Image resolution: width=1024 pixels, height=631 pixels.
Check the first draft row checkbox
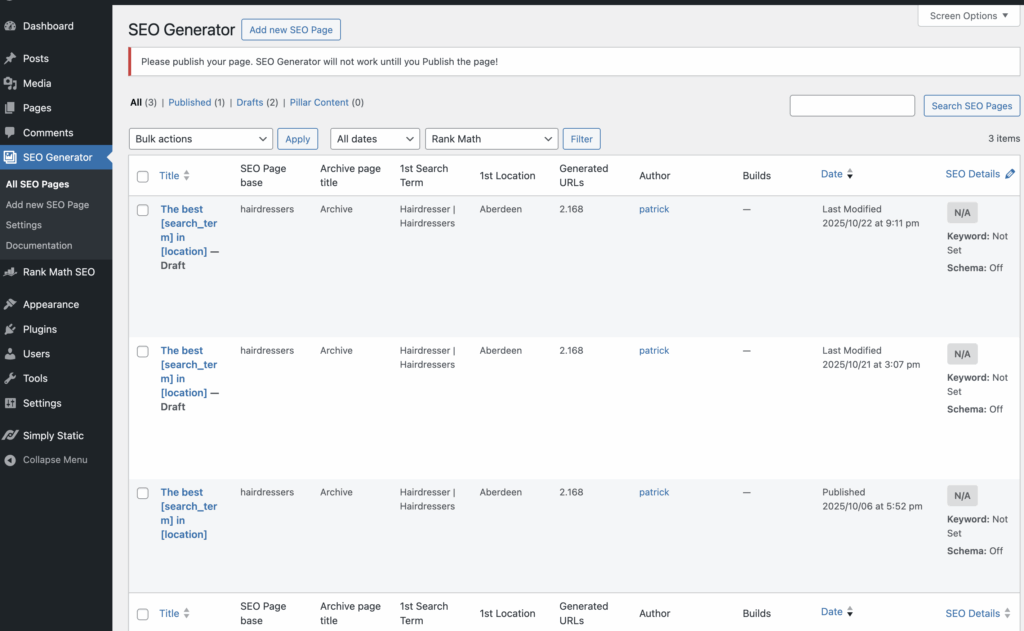point(143,210)
